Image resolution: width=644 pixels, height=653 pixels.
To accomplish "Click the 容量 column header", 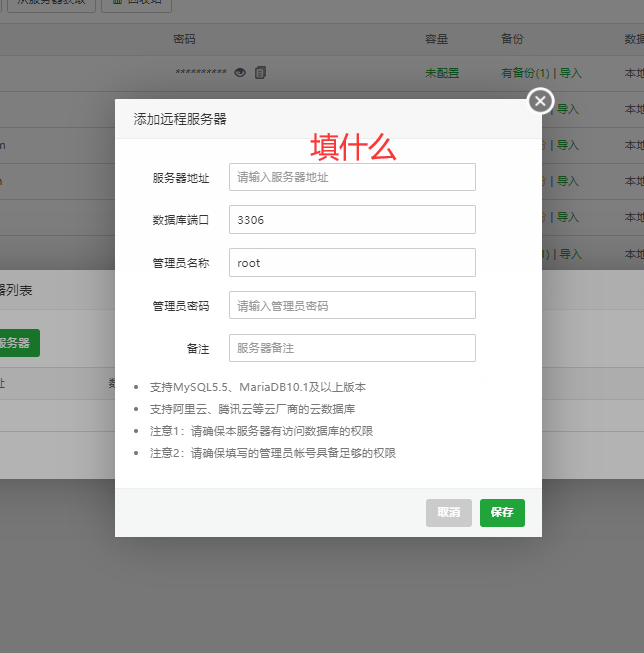I will pyautogui.click(x=437, y=39).
